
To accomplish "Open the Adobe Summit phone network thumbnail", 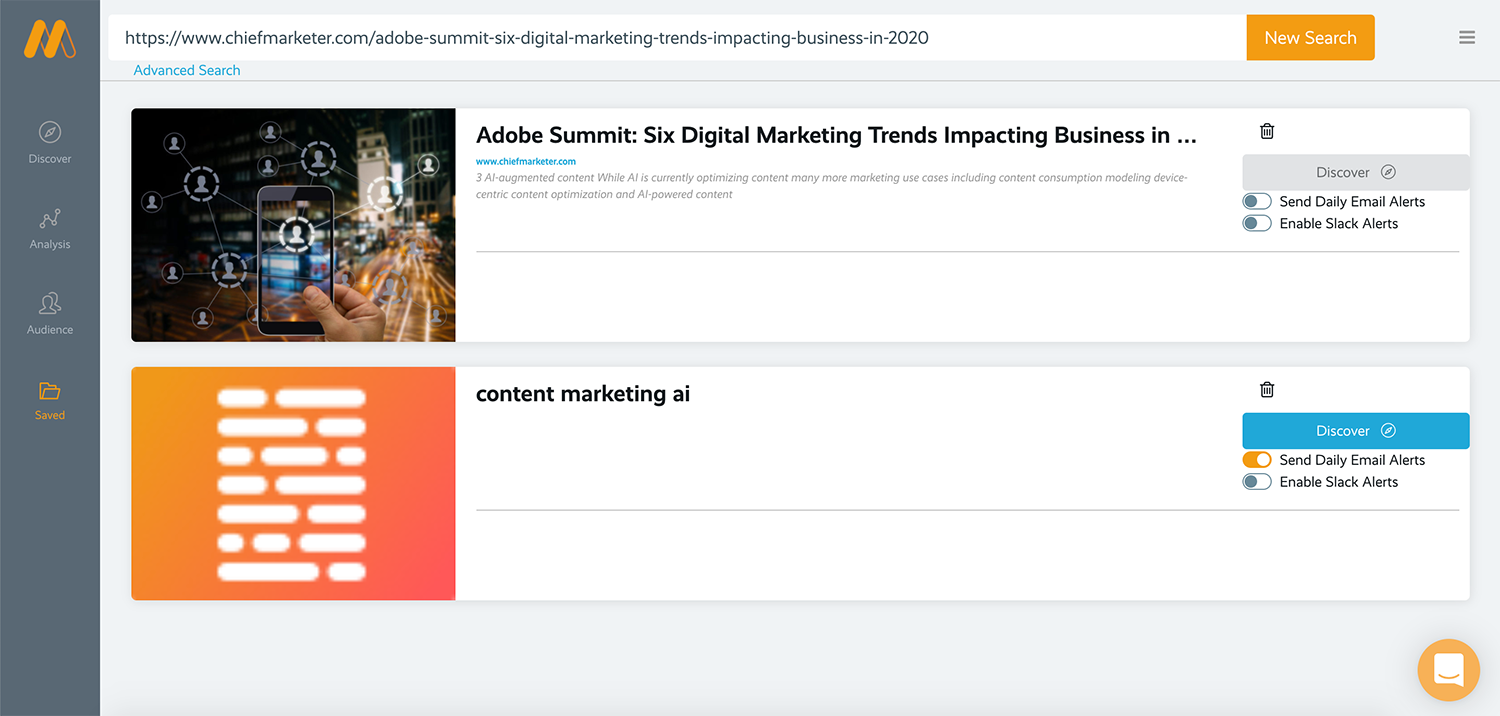I will coord(293,225).
